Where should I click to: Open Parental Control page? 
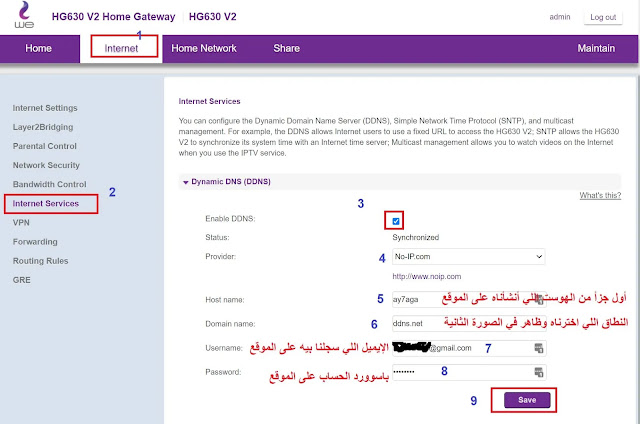(x=44, y=146)
